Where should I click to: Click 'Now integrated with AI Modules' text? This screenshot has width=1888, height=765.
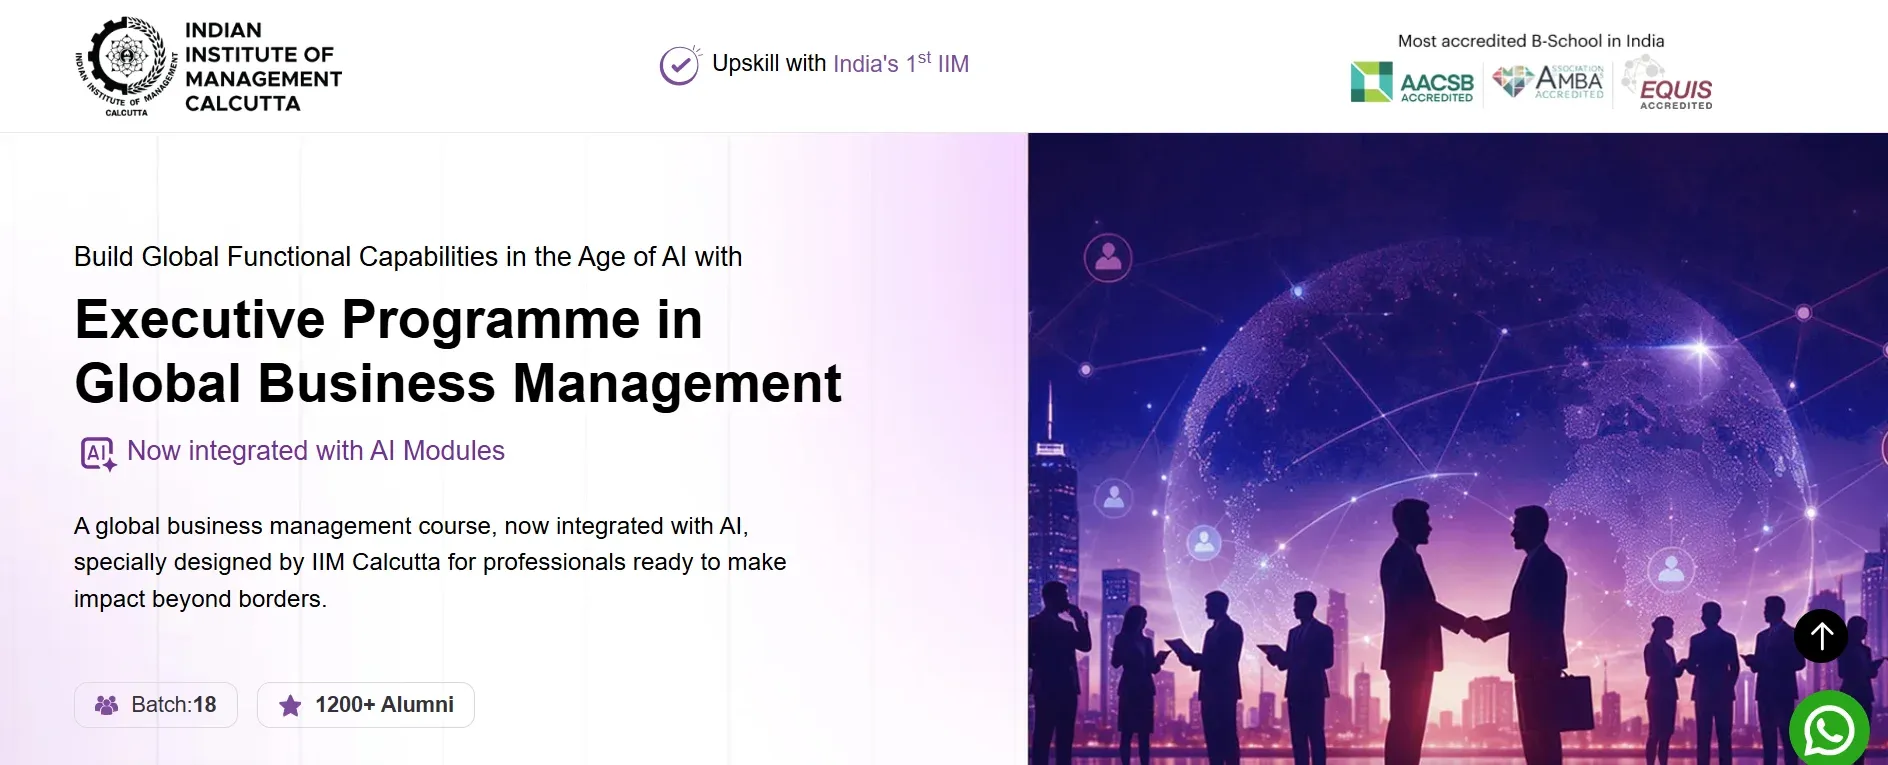click(316, 451)
